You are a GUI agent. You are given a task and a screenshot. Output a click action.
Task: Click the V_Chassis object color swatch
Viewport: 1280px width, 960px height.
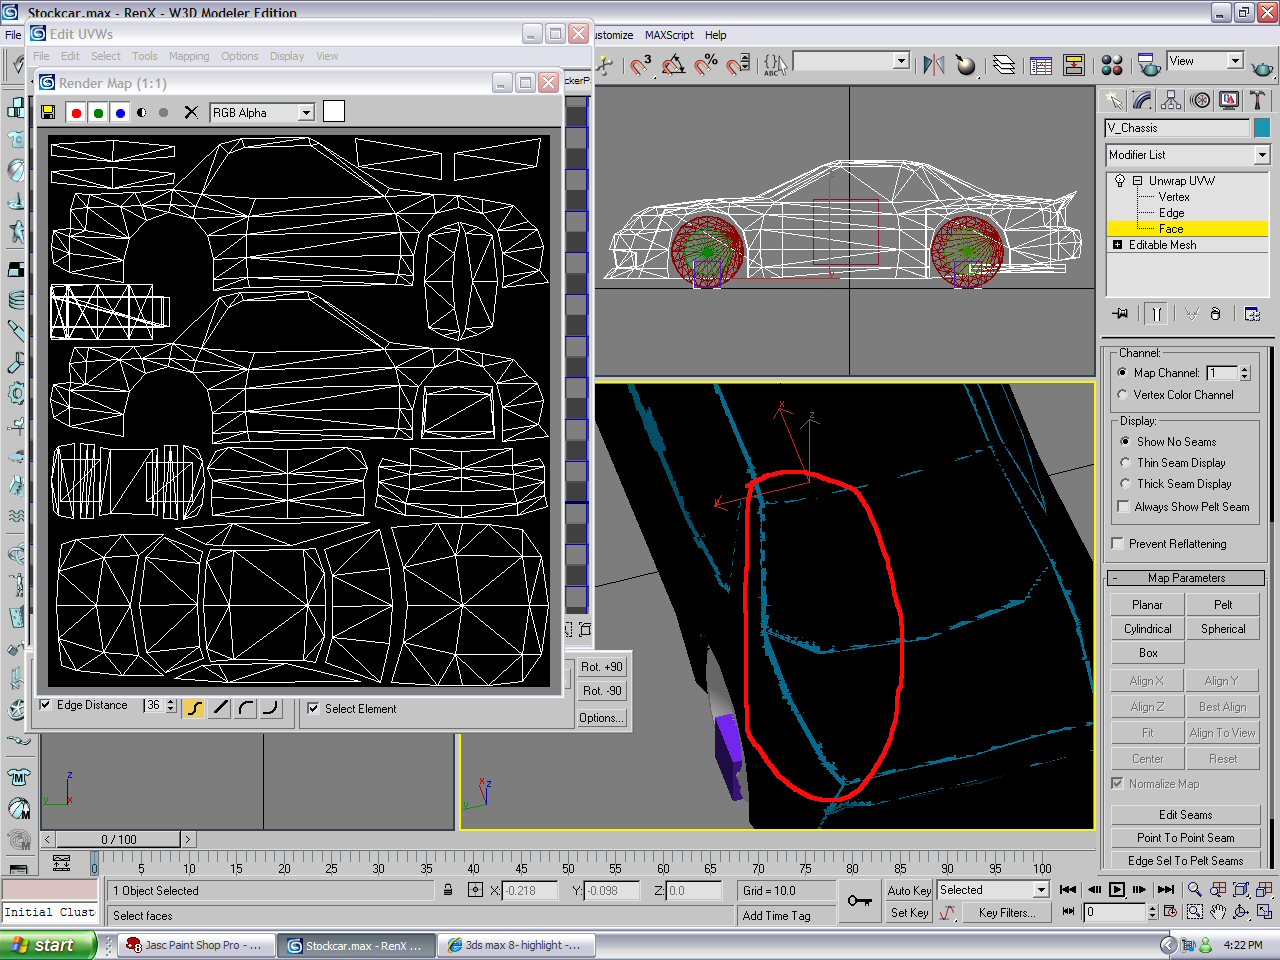(x=1261, y=128)
